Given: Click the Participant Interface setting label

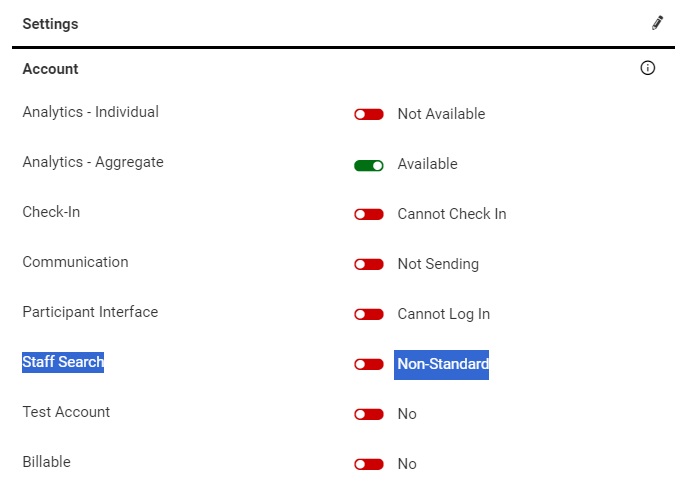Looking at the screenshot, I should coord(90,312).
